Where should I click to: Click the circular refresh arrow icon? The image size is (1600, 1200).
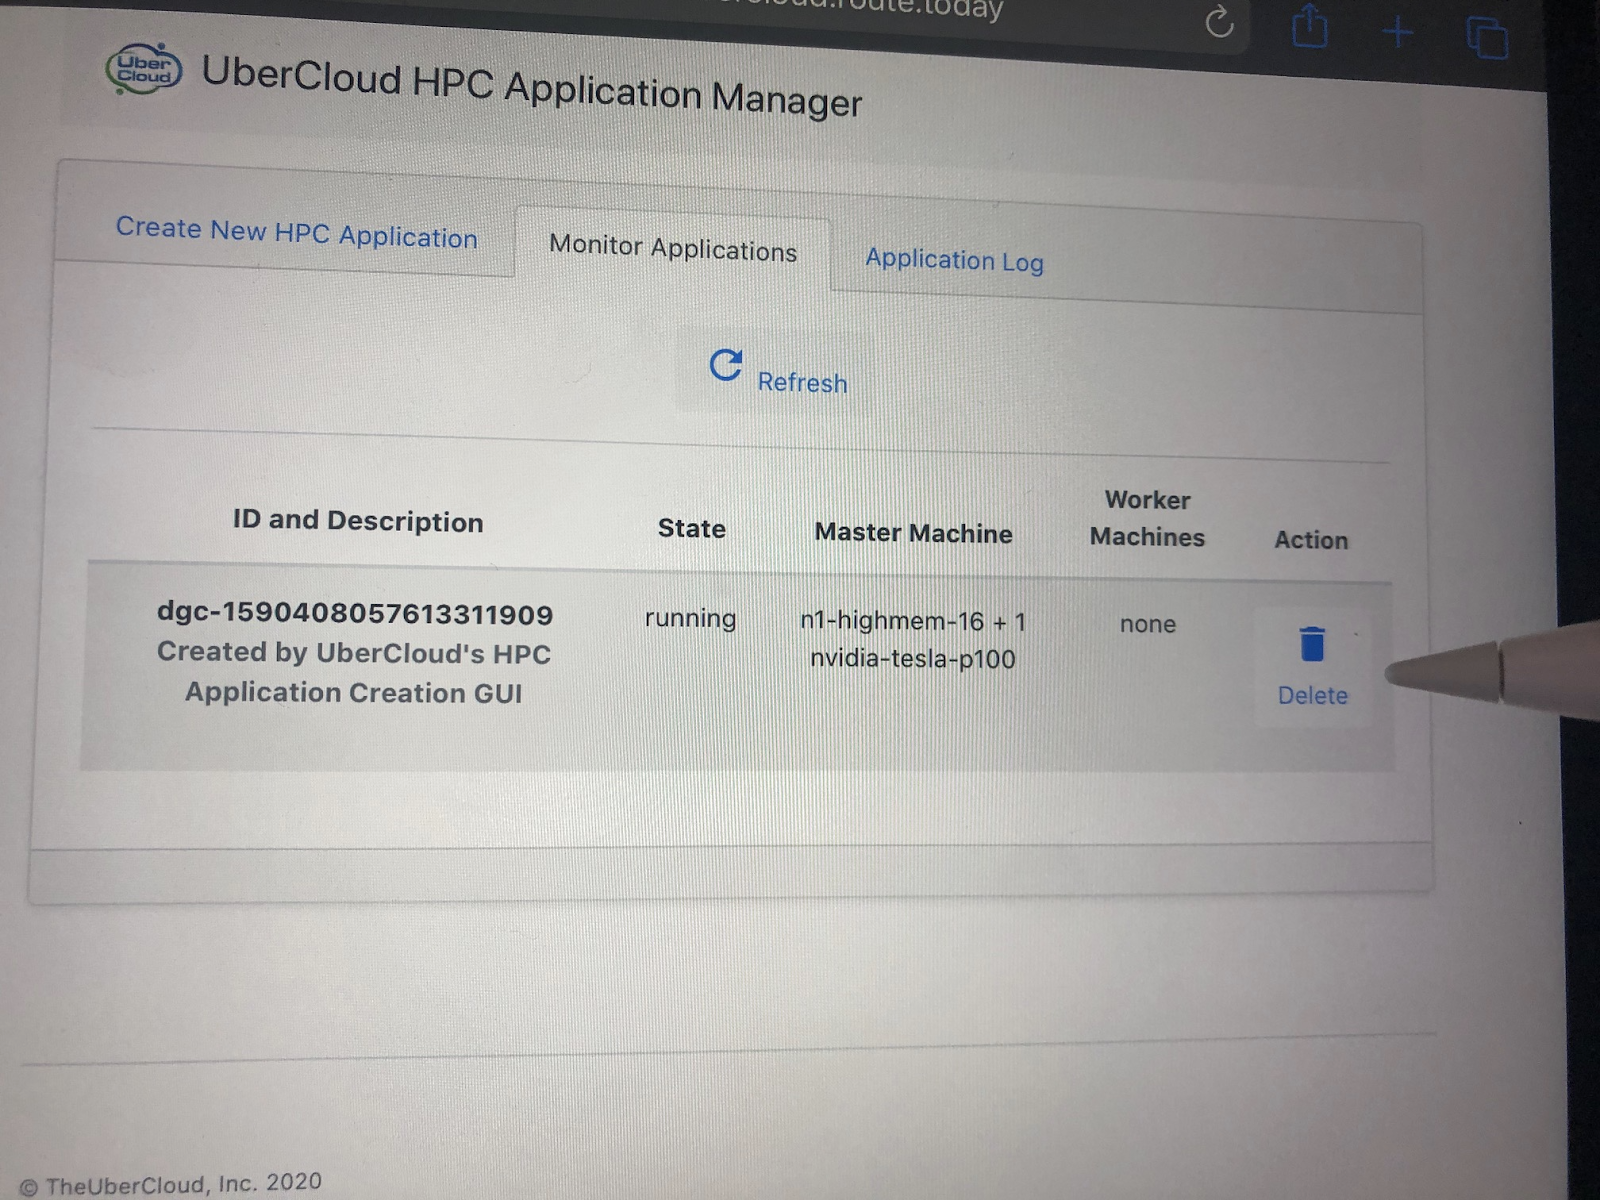pyautogui.click(x=726, y=365)
